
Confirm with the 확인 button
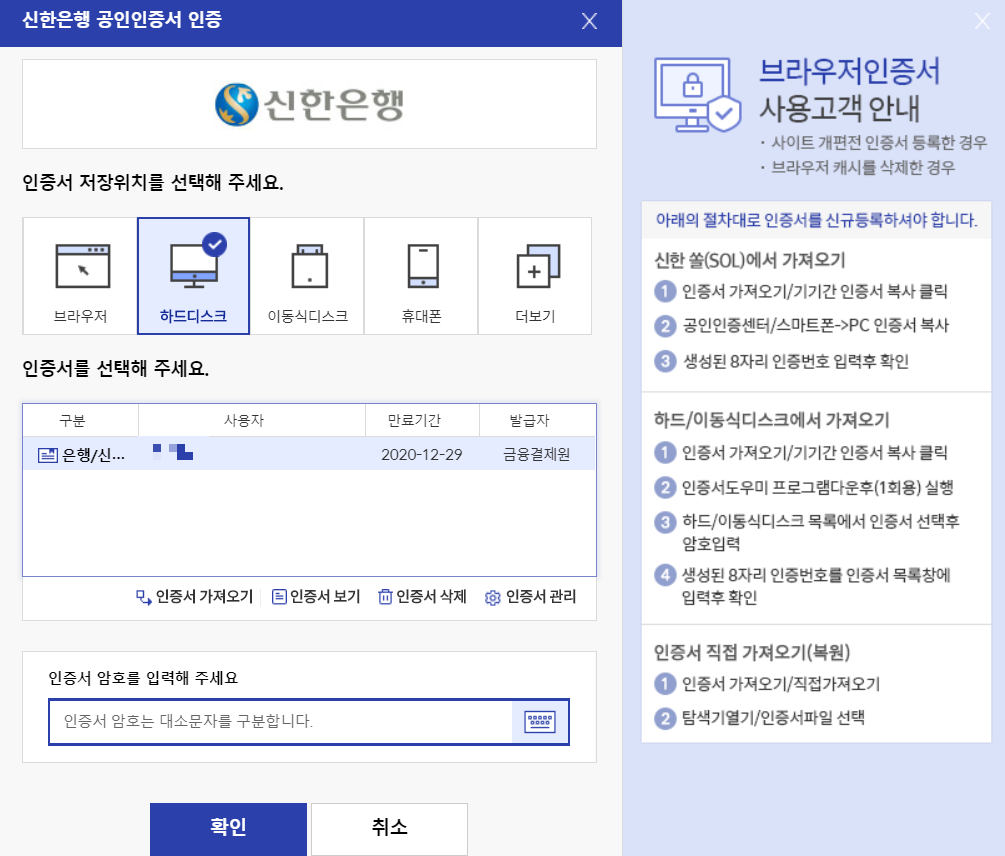coord(228,828)
